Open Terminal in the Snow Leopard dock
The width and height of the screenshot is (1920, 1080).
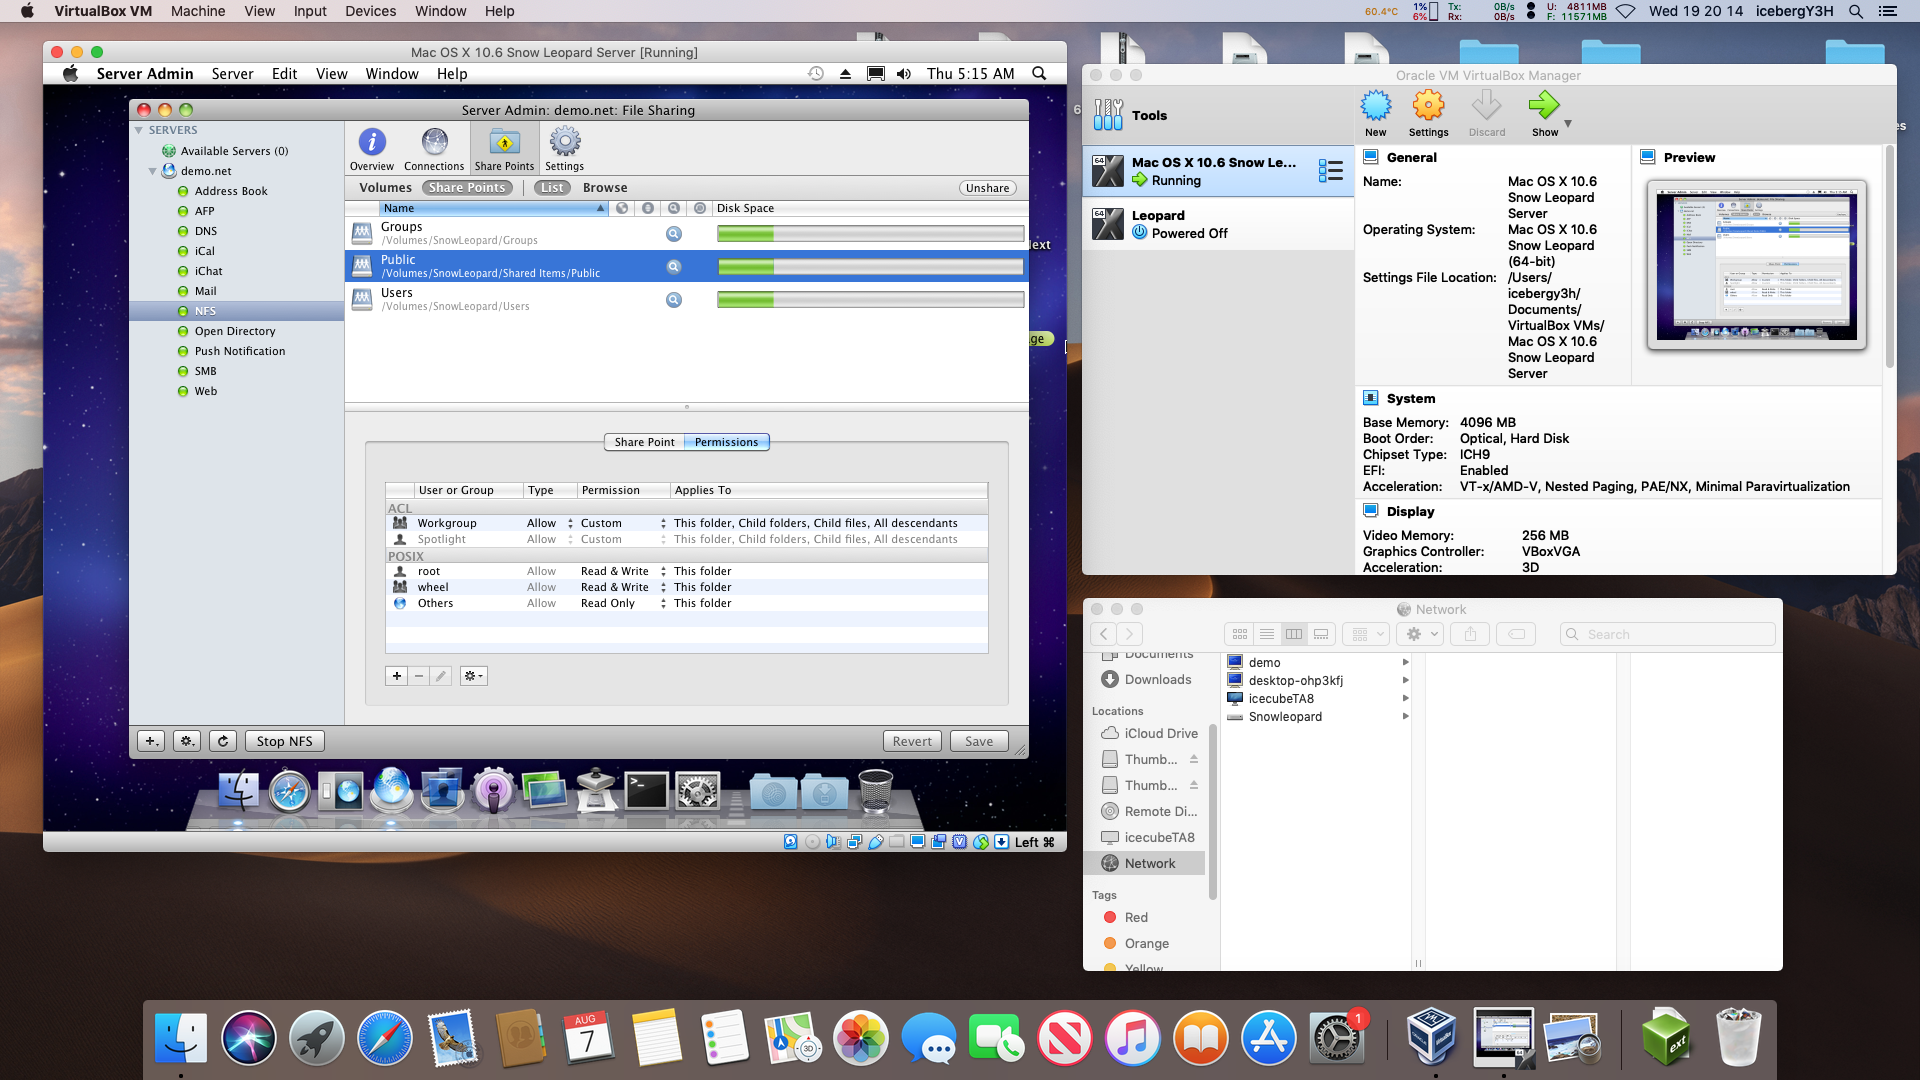[646, 791]
